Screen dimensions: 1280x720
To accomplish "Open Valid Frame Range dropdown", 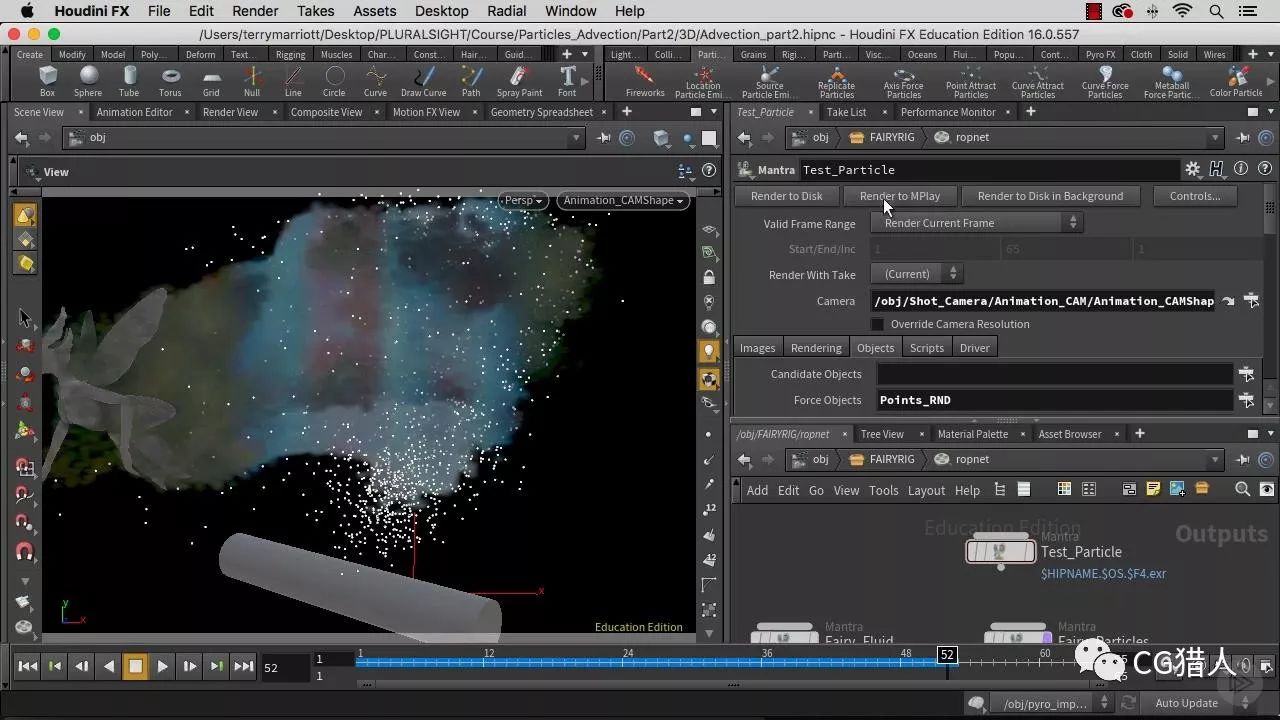I will [x=977, y=223].
